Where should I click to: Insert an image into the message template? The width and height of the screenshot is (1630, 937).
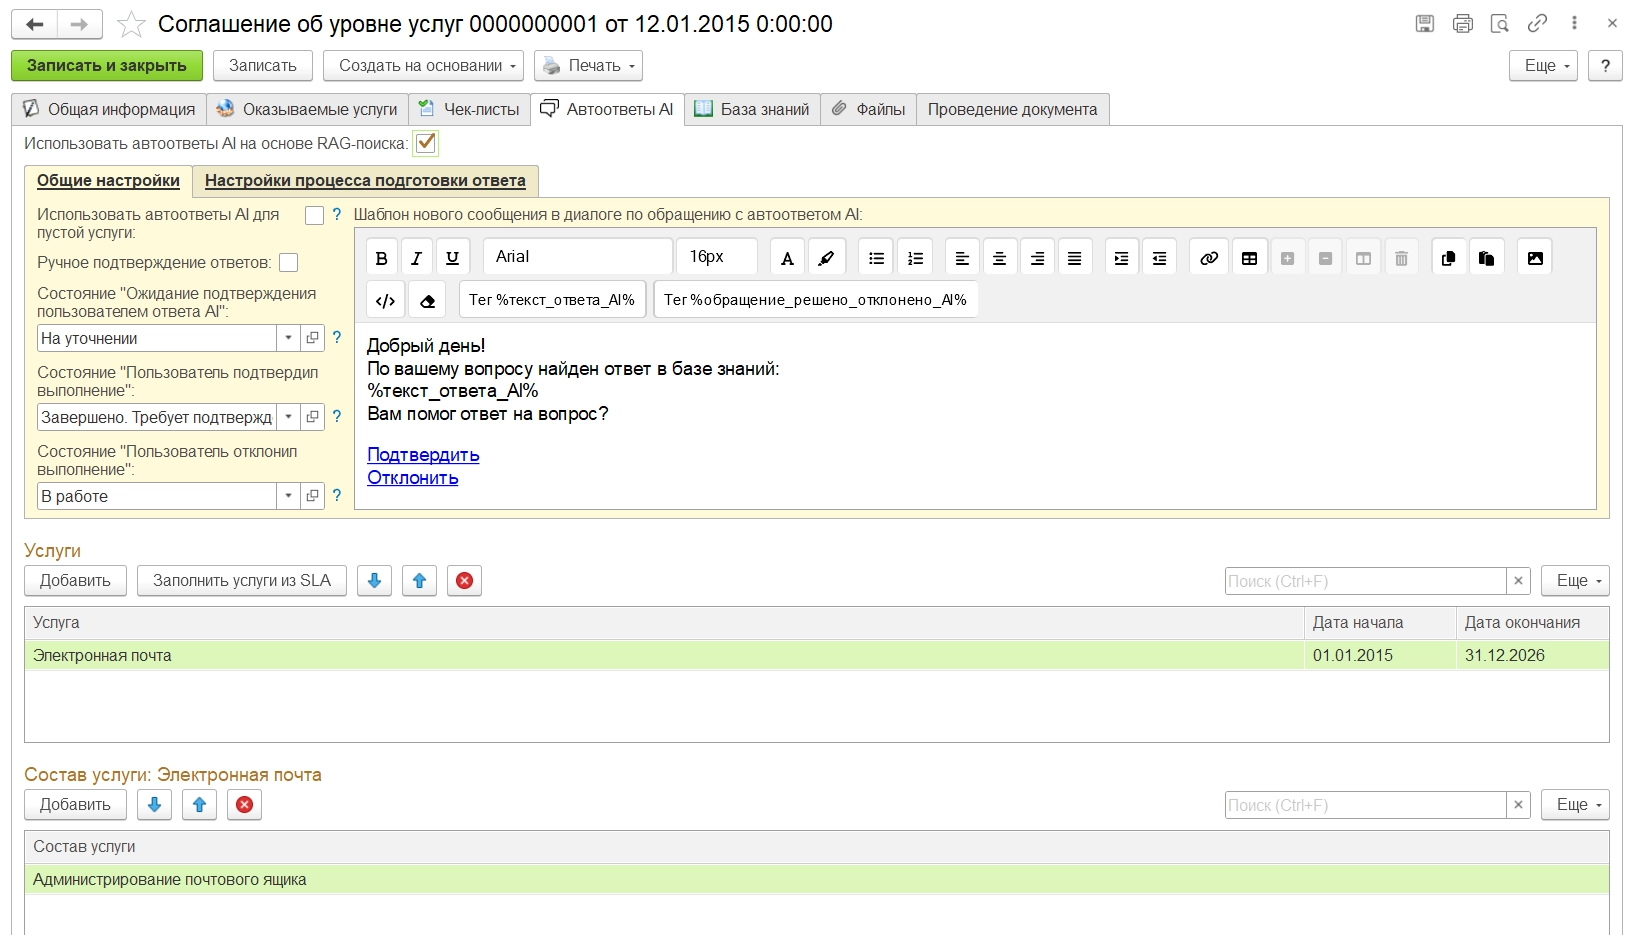click(1534, 258)
